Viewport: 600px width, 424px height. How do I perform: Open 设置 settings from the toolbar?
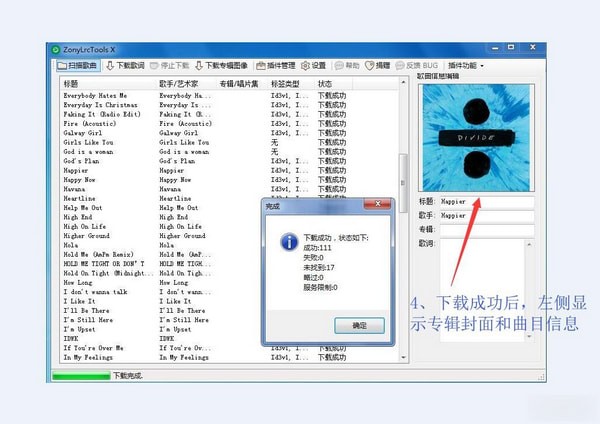tap(313, 66)
